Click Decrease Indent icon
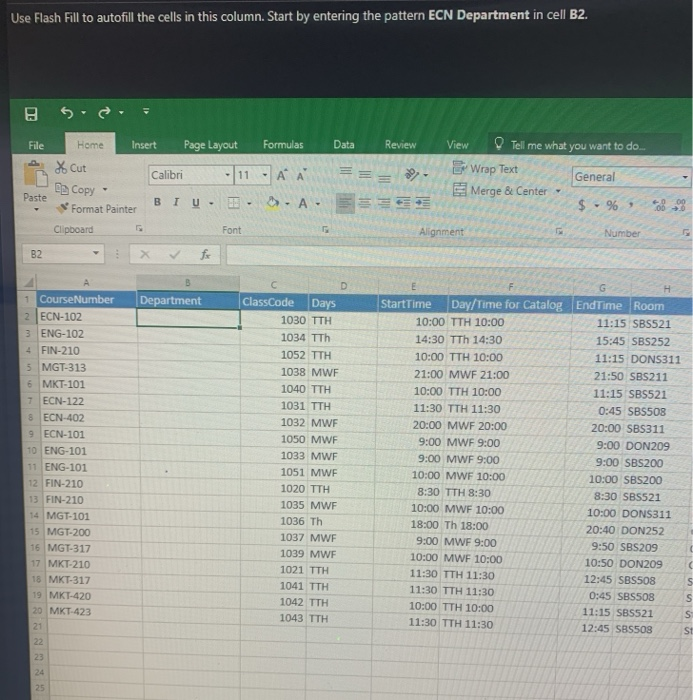The width and height of the screenshot is (693, 700). coord(403,204)
